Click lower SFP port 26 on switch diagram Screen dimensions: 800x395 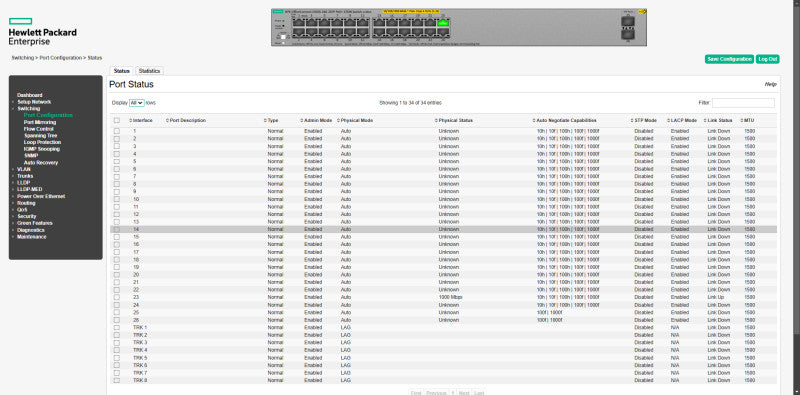(x=628, y=34)
